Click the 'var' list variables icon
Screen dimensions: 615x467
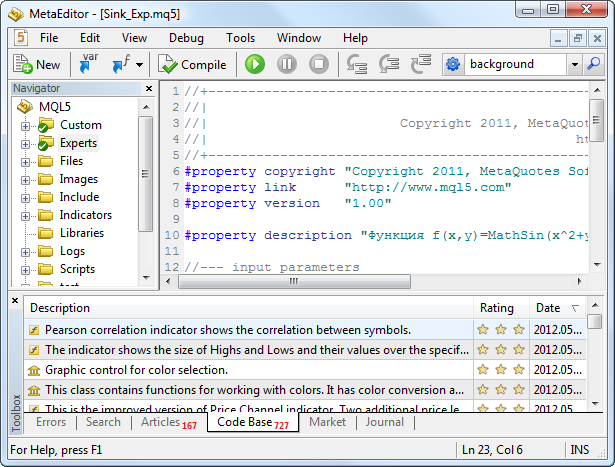coord(89,64)
